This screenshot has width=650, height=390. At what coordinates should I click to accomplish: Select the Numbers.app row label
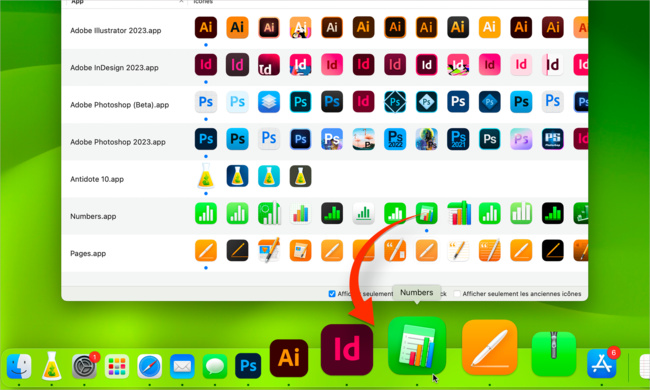[93, 216]
